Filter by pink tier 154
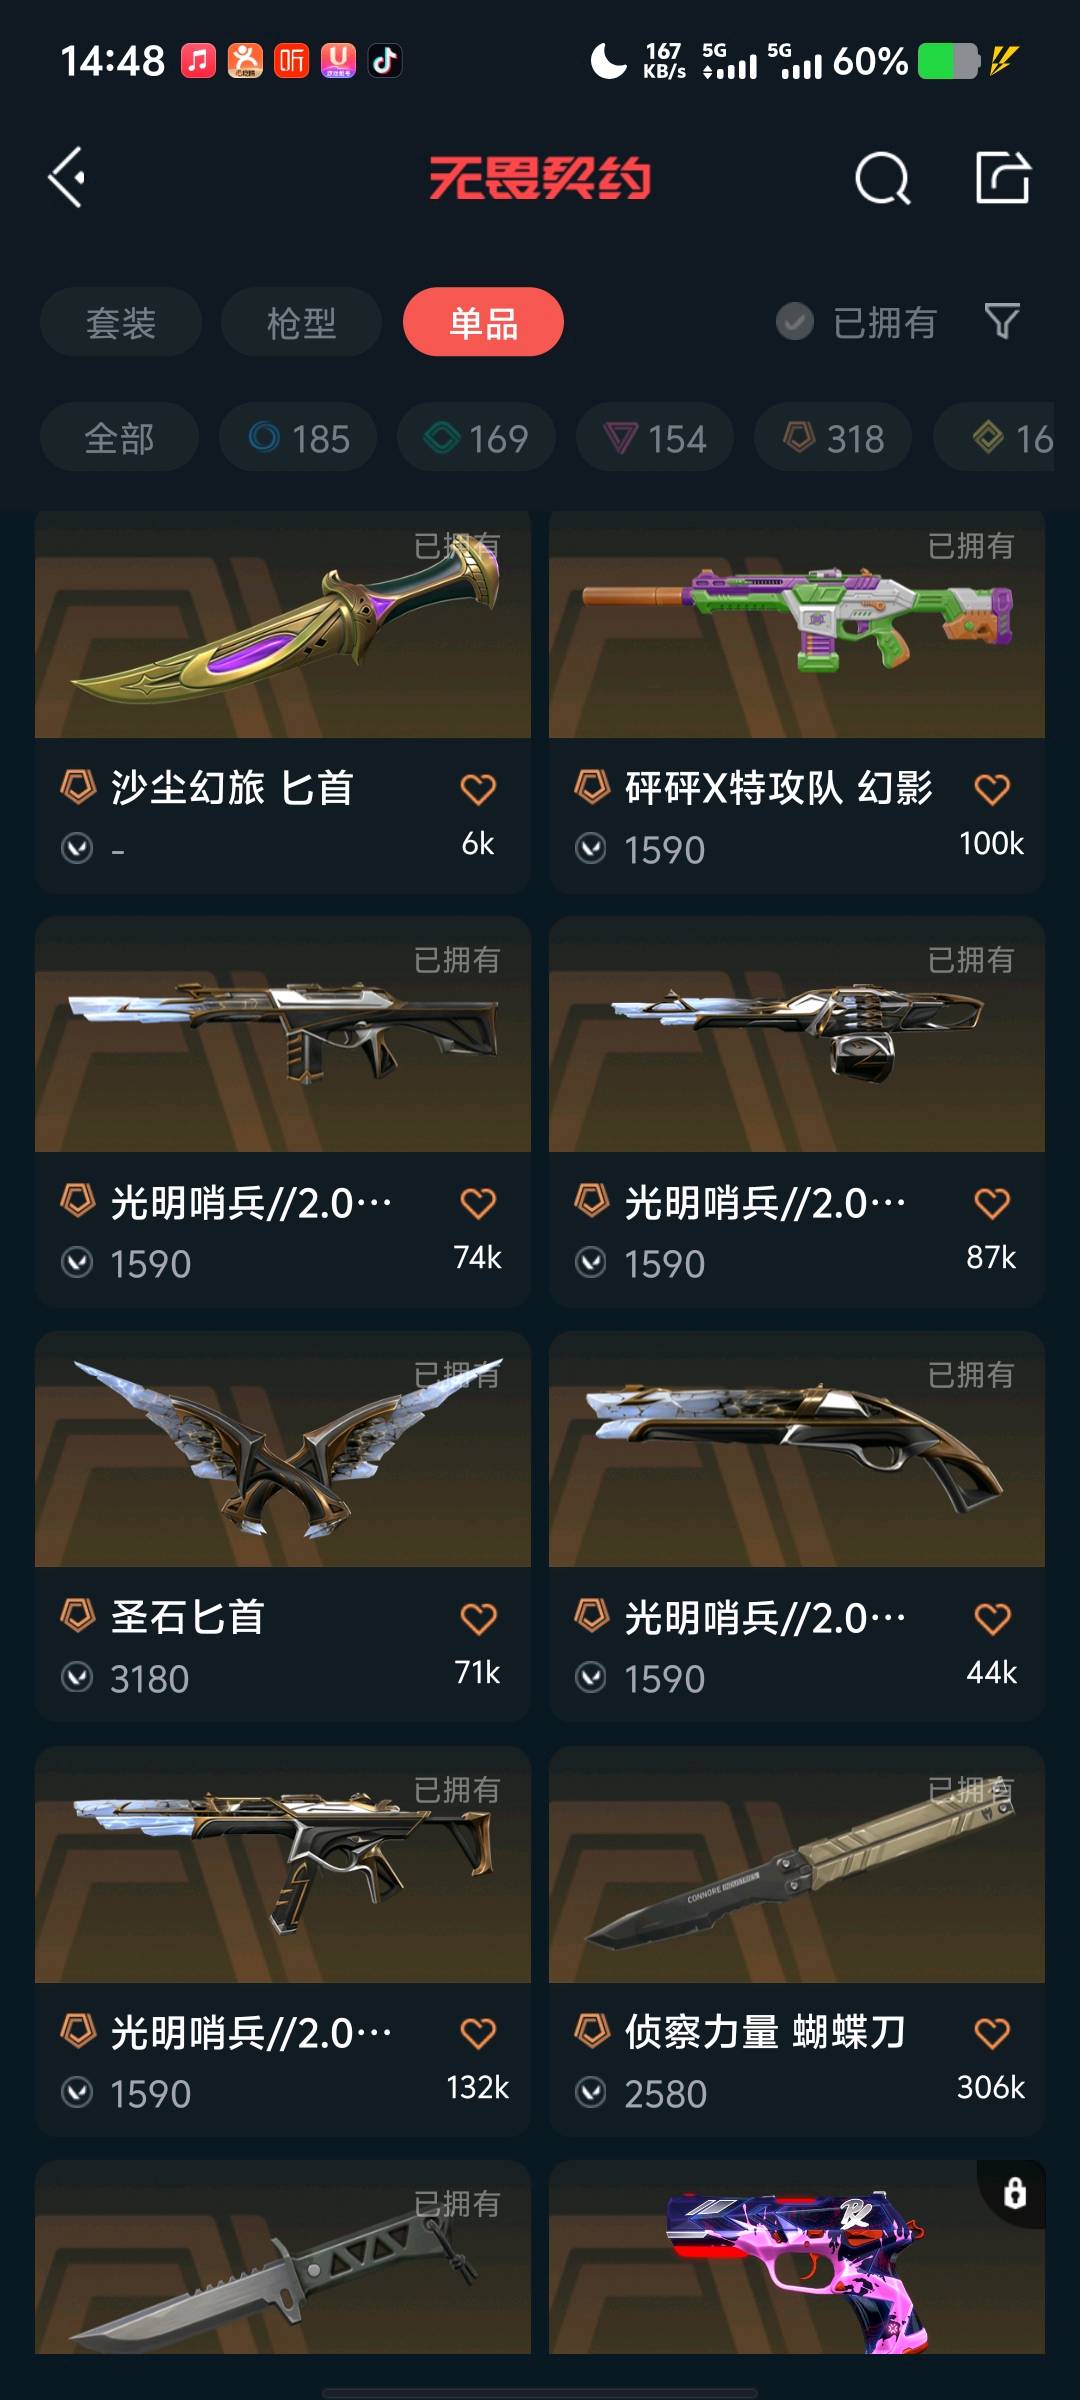 pos(655,438)
